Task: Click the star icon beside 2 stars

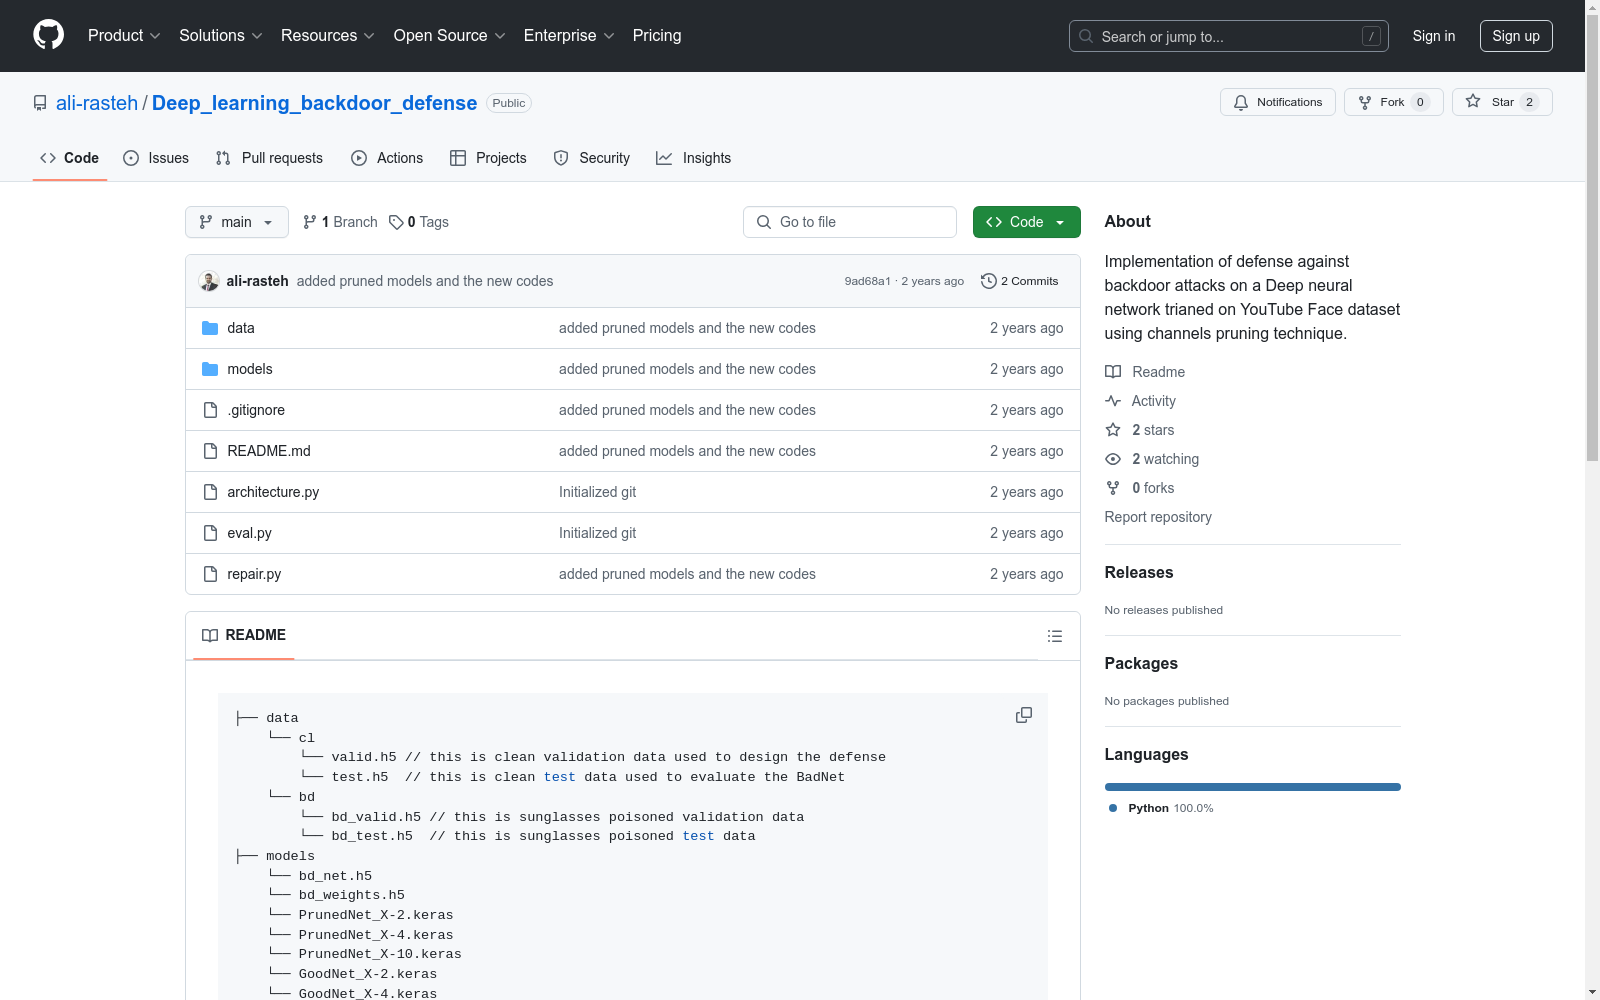Action: pyautogui.click(x=1113, y=430)
